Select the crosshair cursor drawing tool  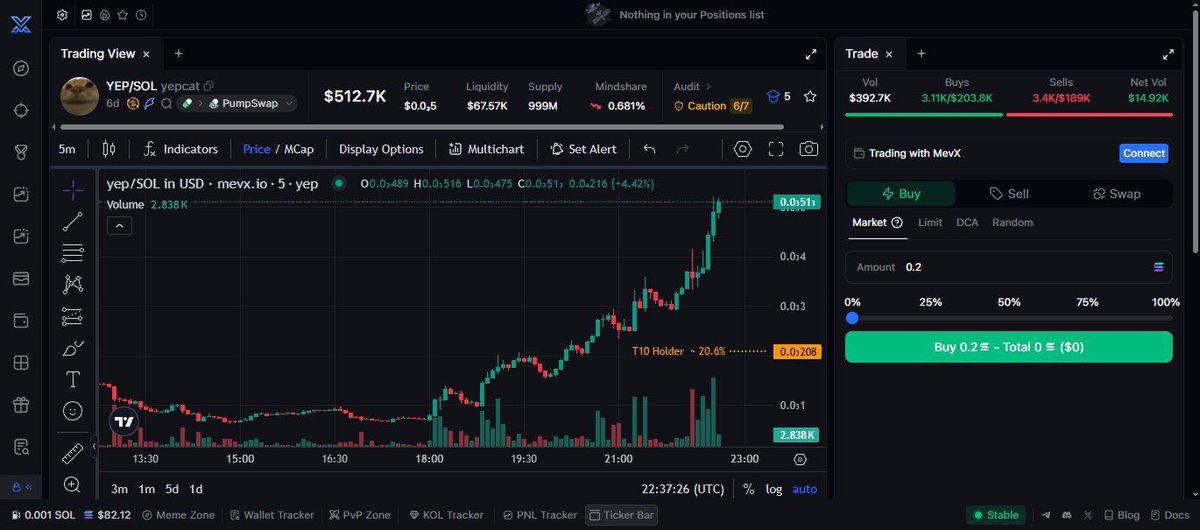click(72, 190)
